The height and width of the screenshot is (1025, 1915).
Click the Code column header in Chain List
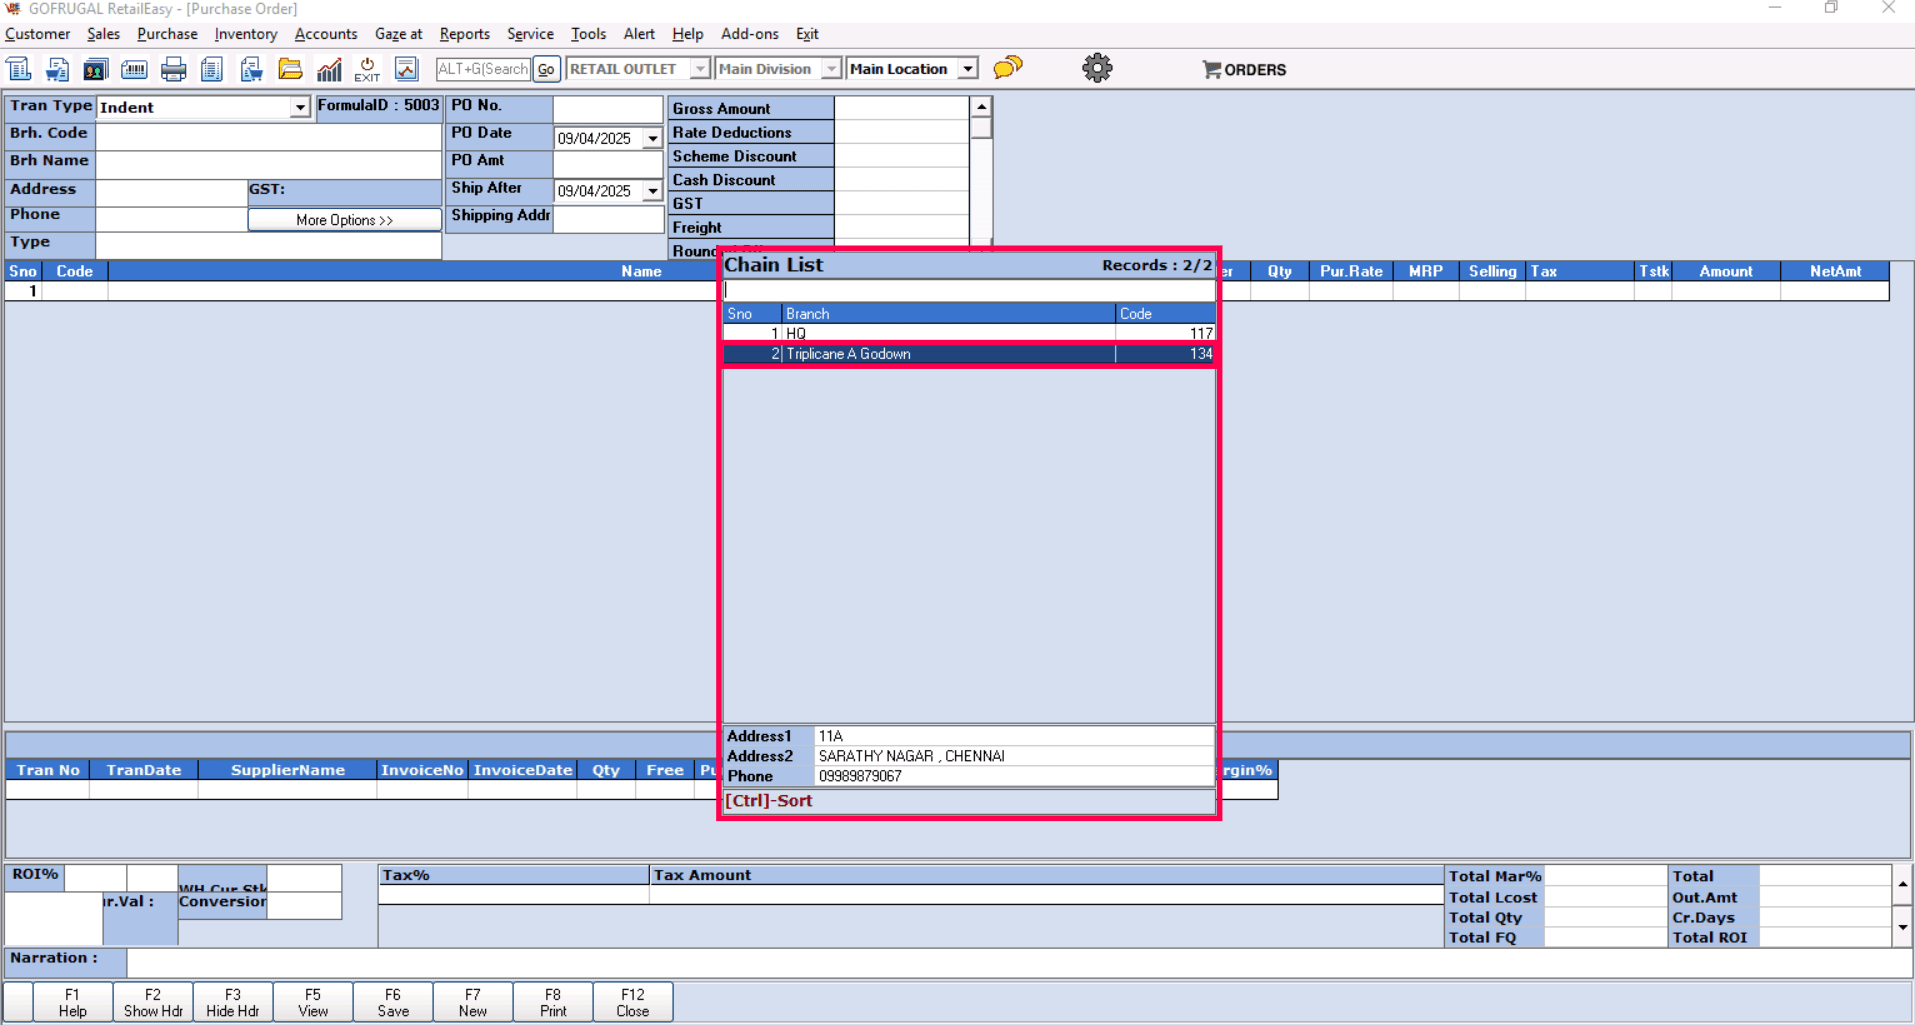point(1165,314)
